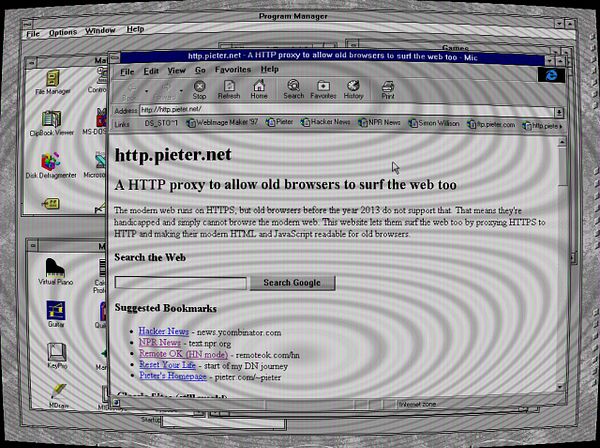The image size is (600, 448).
Task: Click the Internet Explorer logo throbber
Action: tap(551, 75)
